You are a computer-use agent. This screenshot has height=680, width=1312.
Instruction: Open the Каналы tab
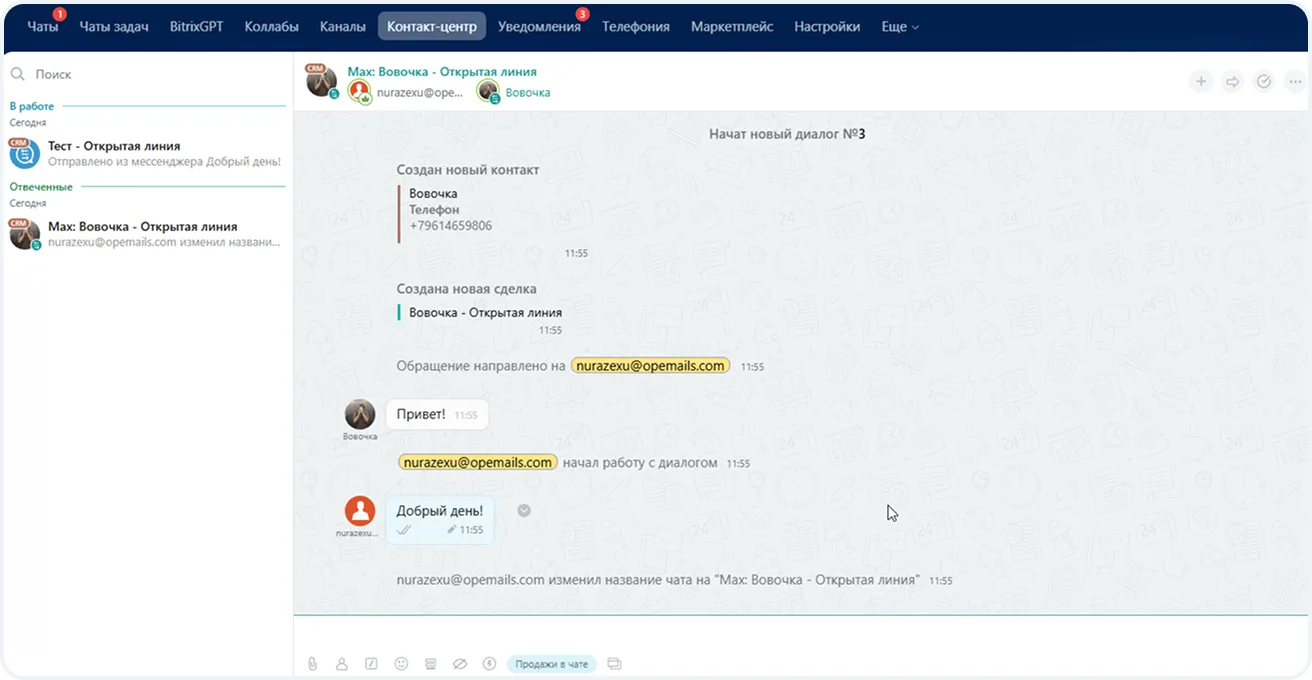[x=343, y=27]
